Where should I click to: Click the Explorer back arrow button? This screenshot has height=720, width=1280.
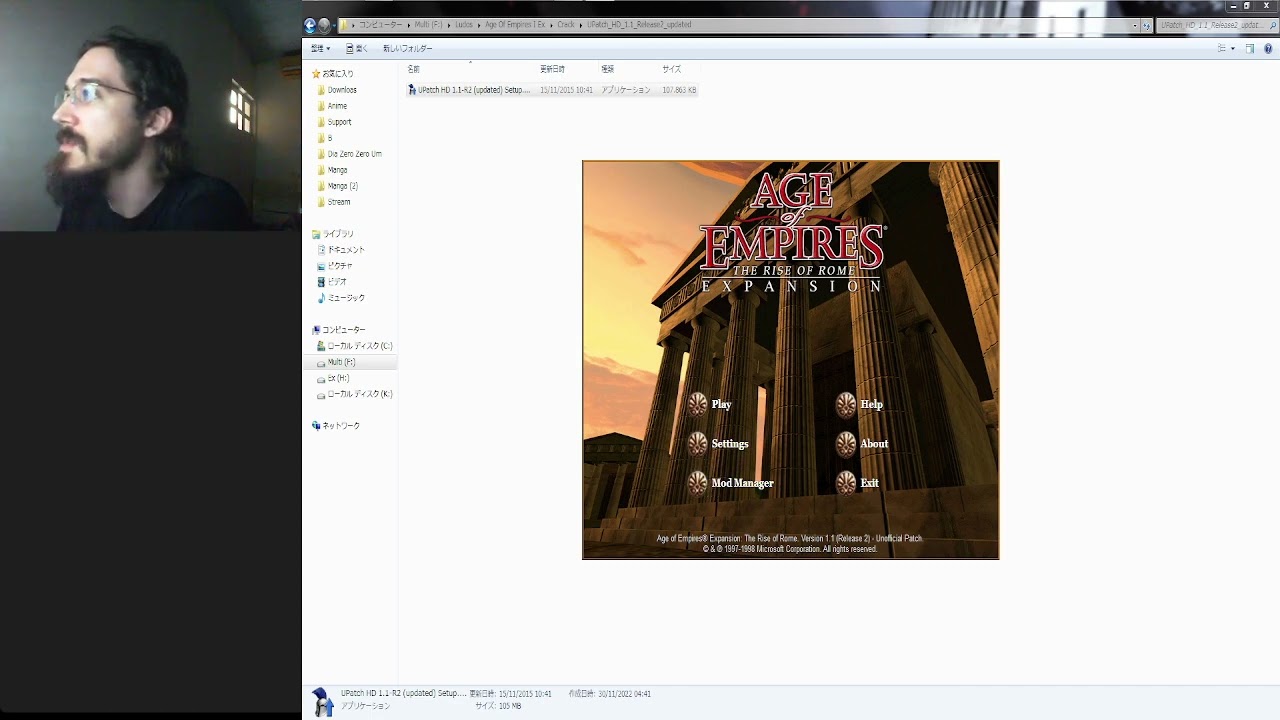click(310, 25)
